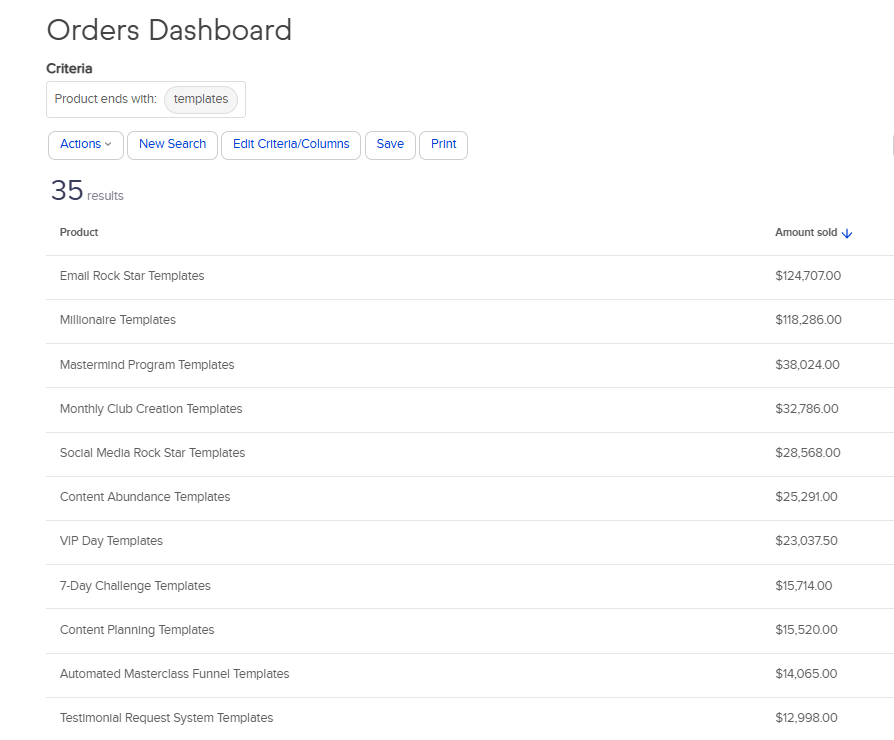The height and width of the screenshot is (740, 894).
Task: Click the Amount sold sort arrow icon
Action: pos(847,233)
